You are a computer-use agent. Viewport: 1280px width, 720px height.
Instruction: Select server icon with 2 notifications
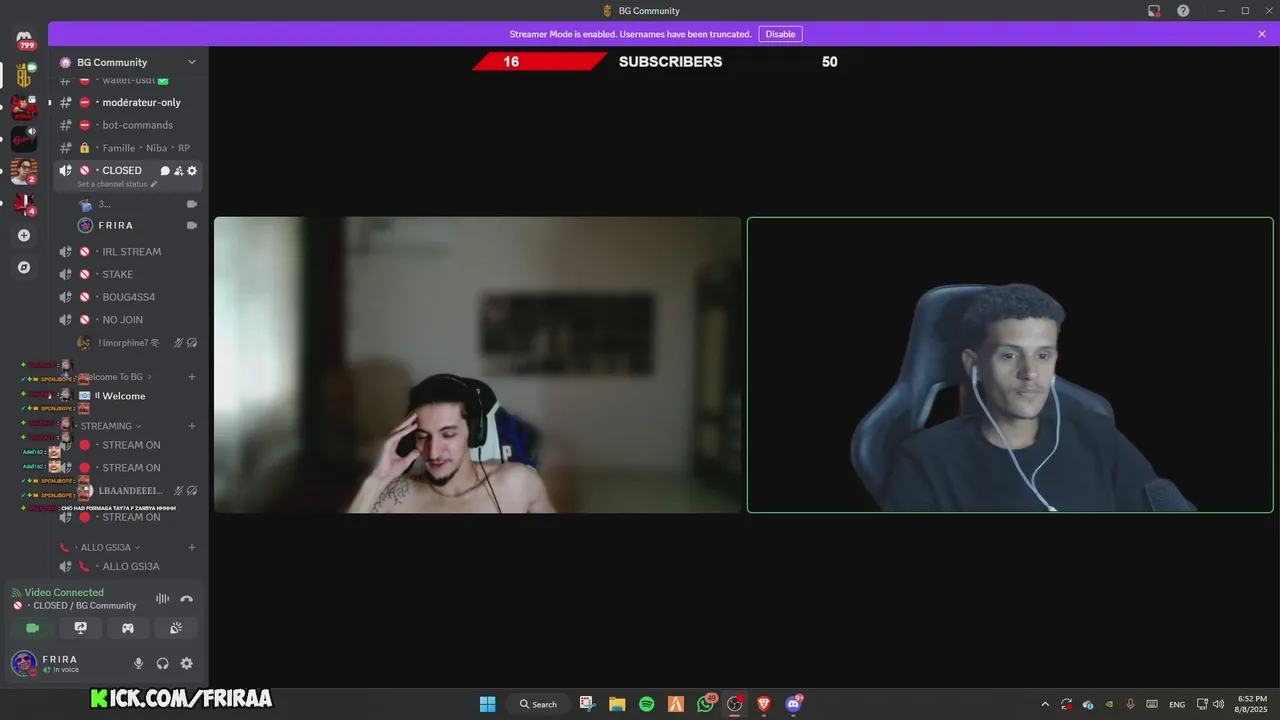(24, 171)
